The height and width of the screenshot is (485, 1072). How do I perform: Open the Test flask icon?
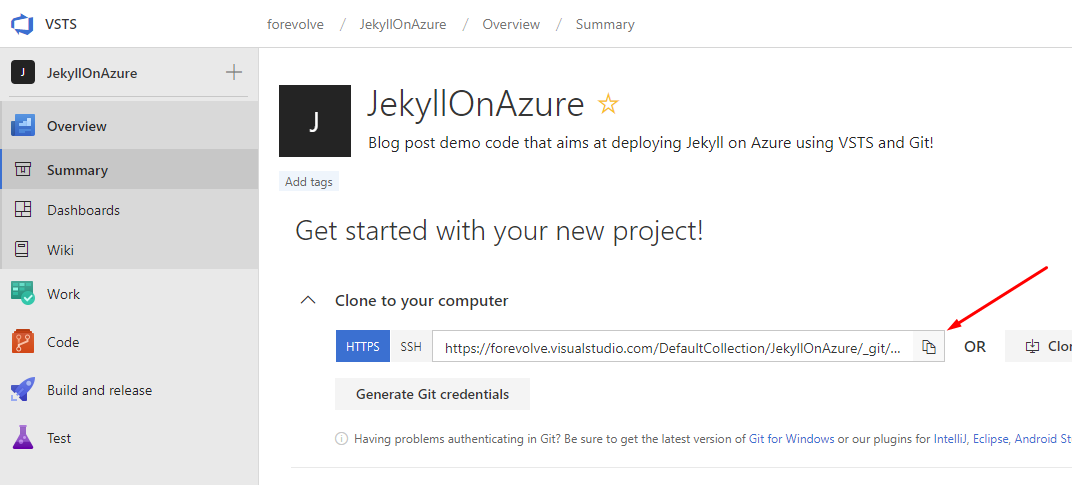point(23,438)
